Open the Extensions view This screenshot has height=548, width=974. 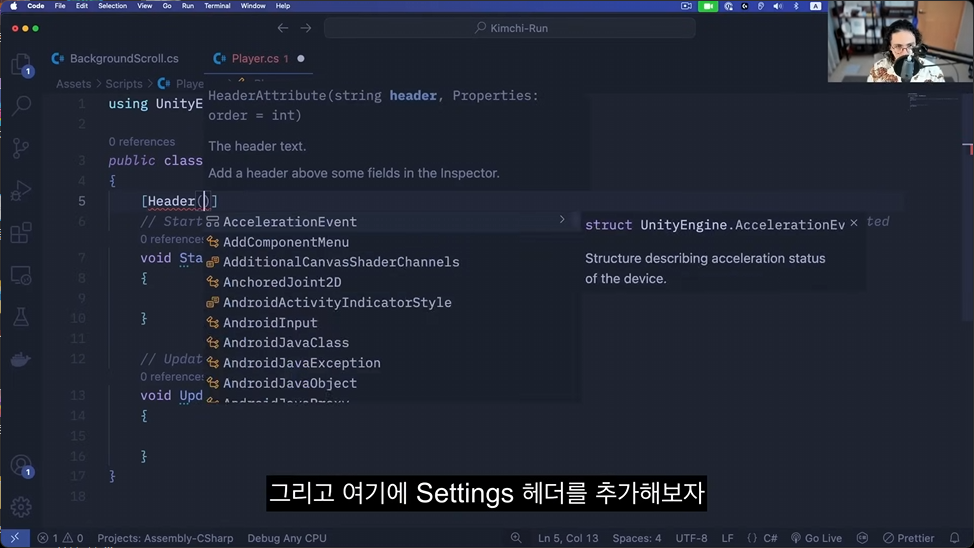point(21,233)
